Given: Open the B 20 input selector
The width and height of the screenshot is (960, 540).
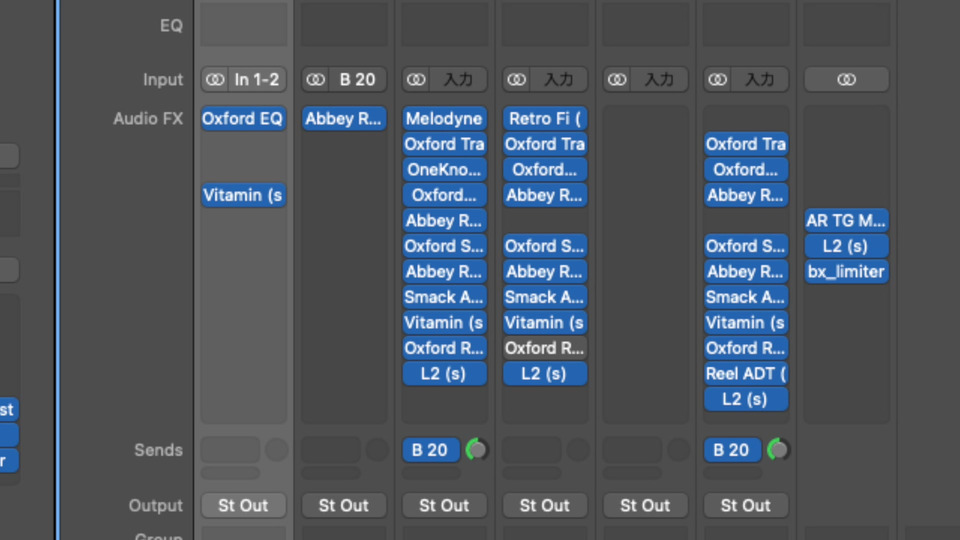Looking at the screenshot, I should click(358, 80).
